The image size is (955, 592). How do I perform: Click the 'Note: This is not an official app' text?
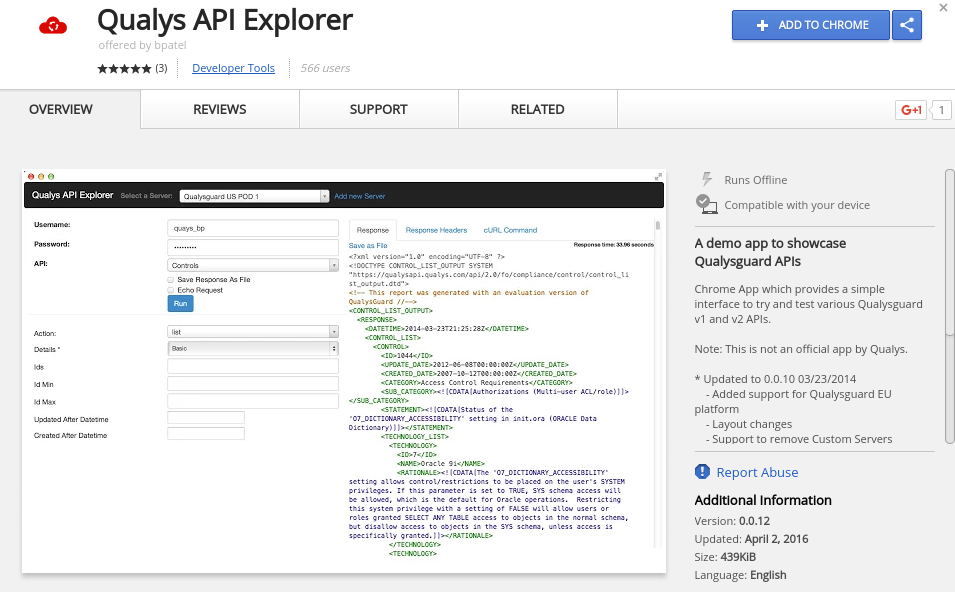pos(801,349)
